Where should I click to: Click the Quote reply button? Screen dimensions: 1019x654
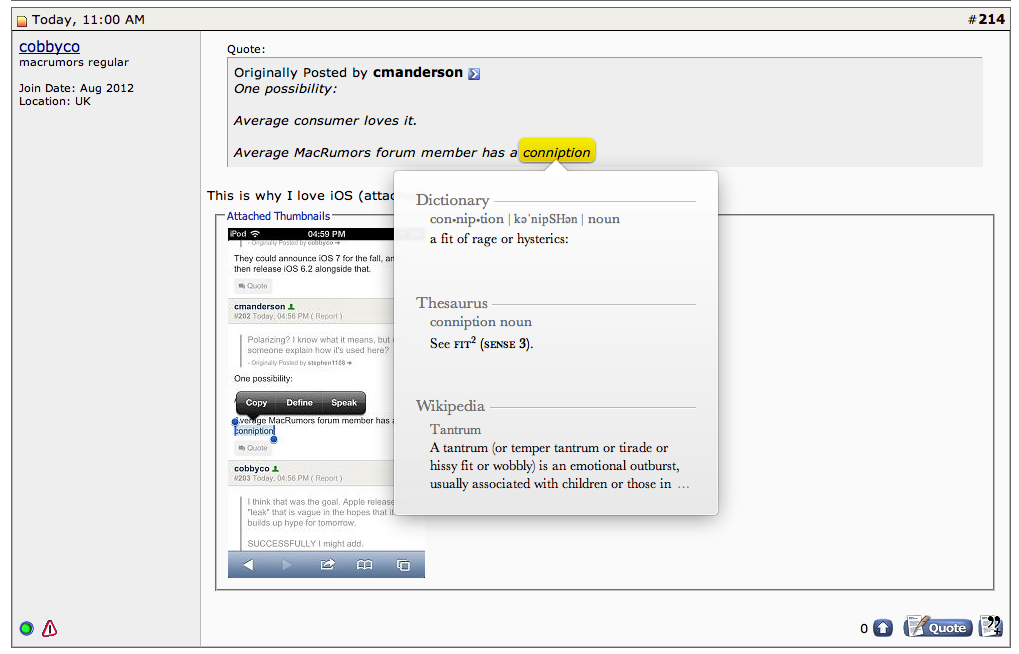[x=938, y=627]
